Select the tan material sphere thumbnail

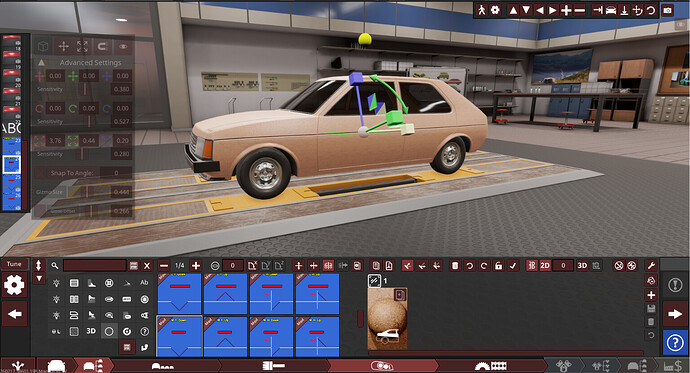387,318
